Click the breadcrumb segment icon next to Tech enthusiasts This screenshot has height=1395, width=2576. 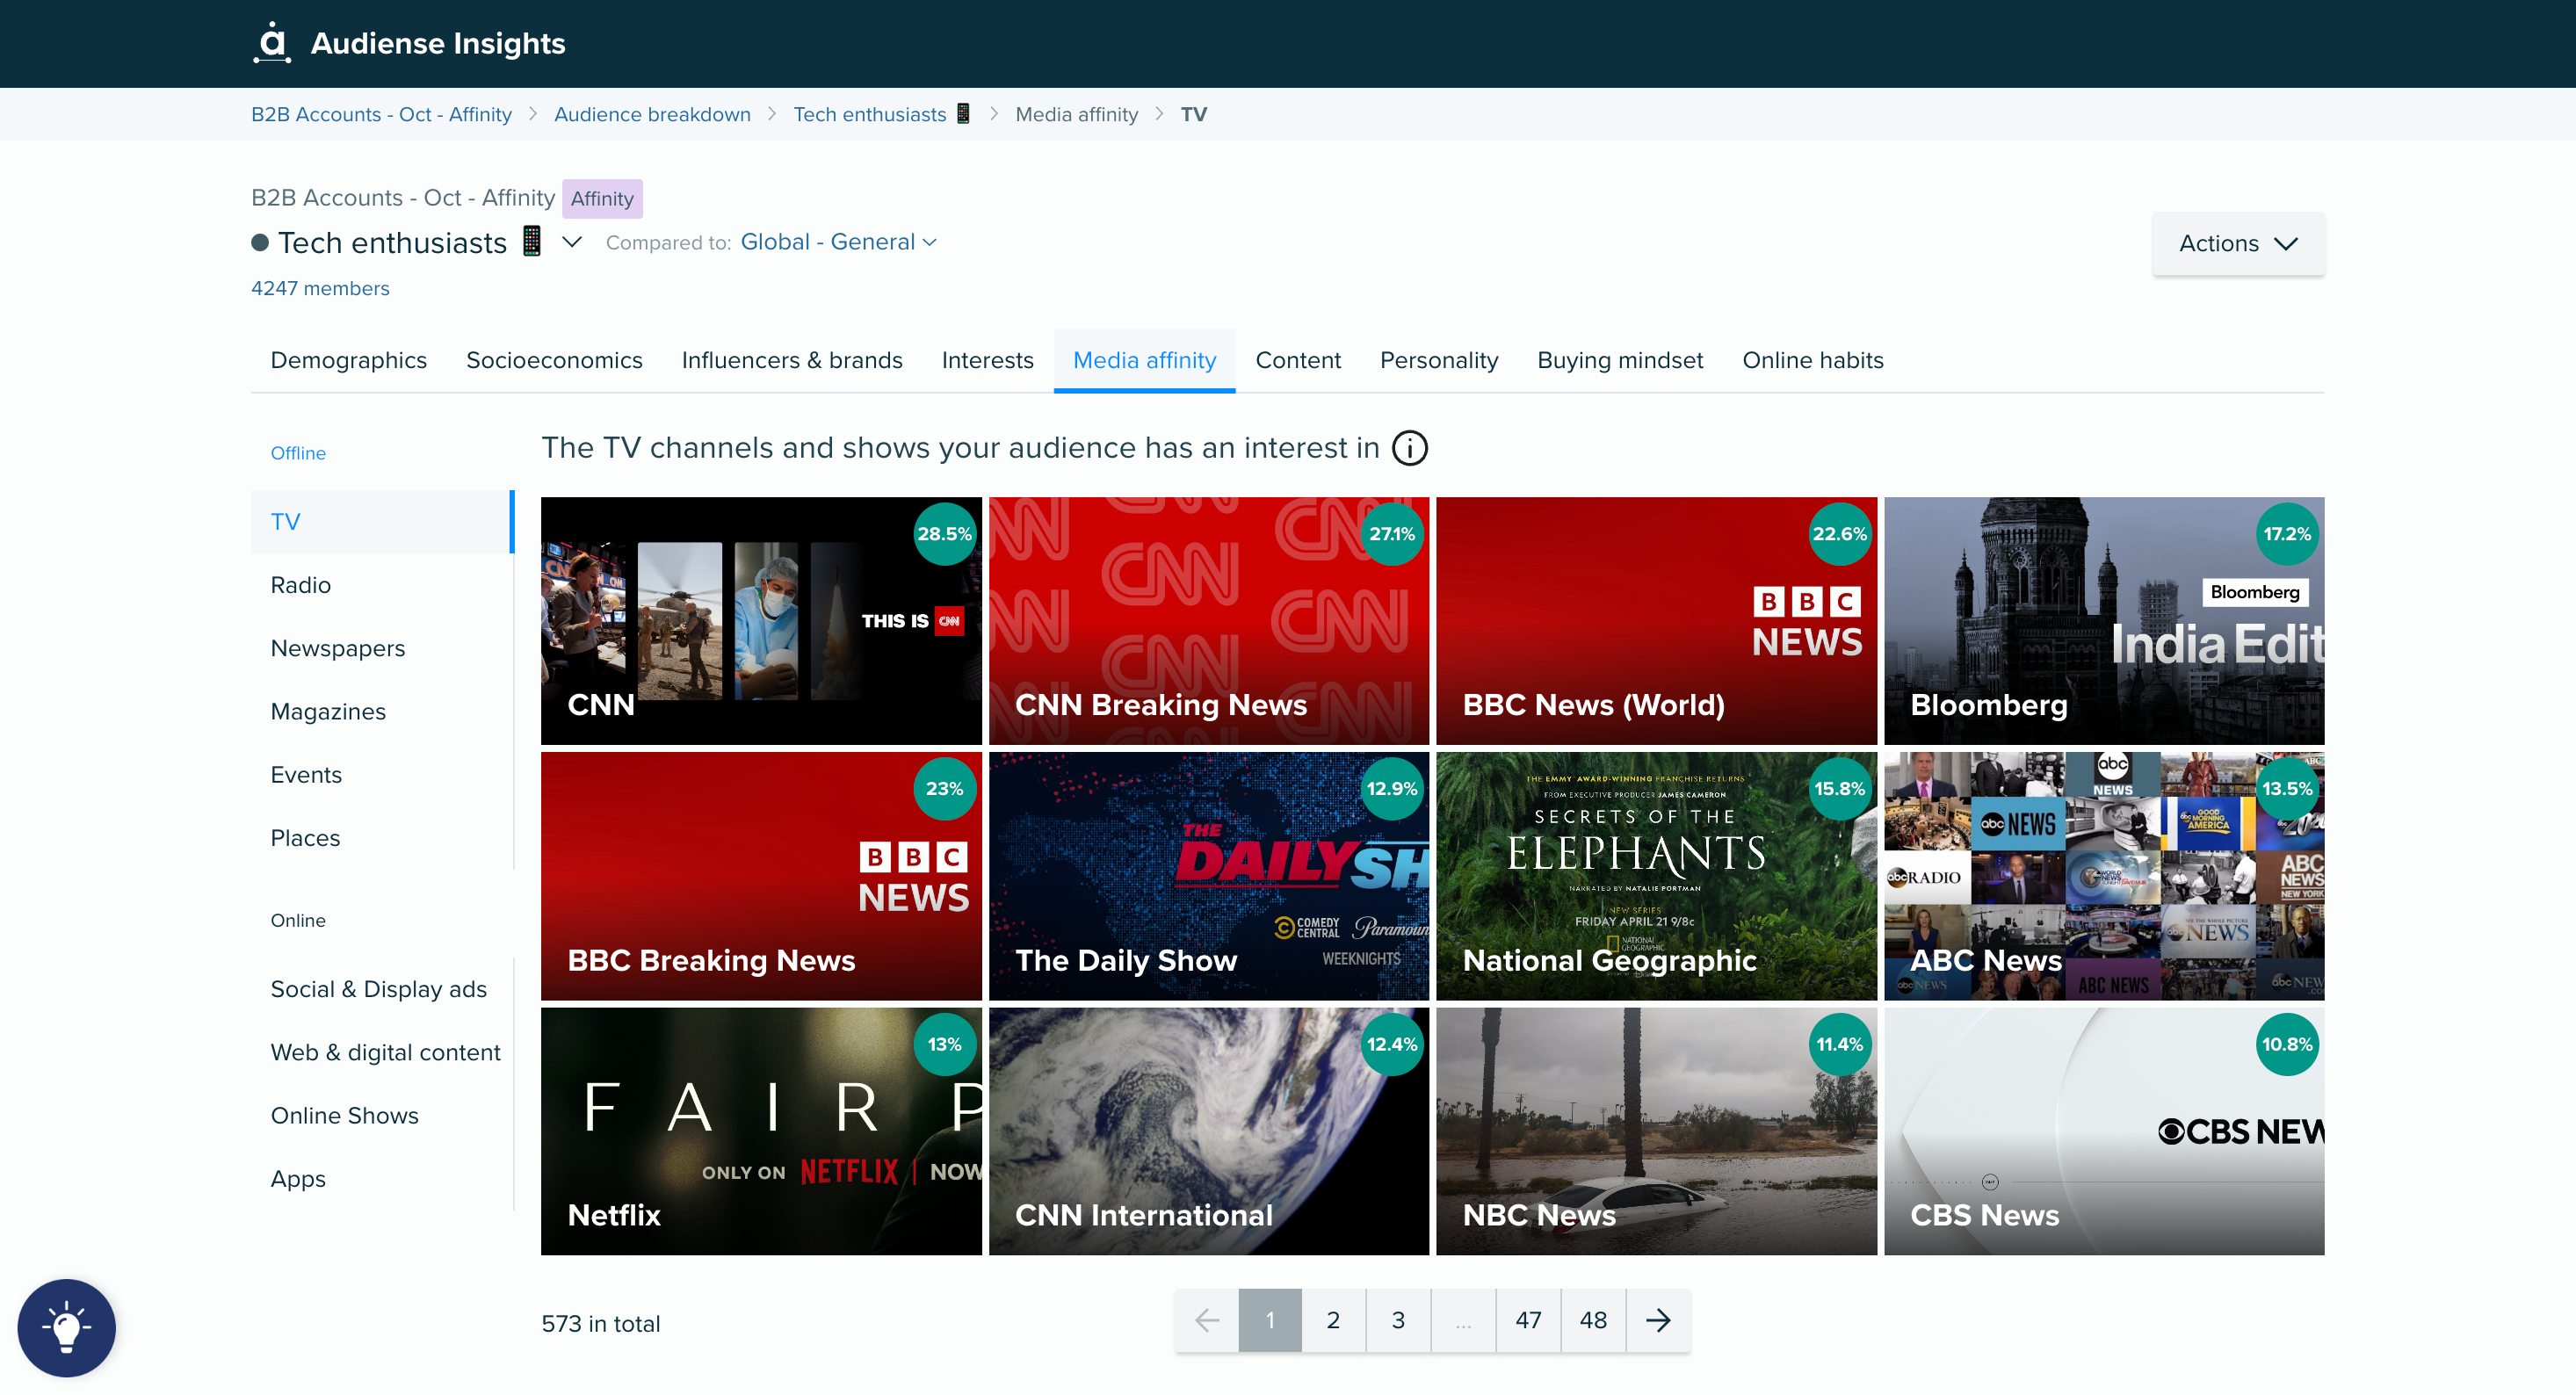[966, 113]
